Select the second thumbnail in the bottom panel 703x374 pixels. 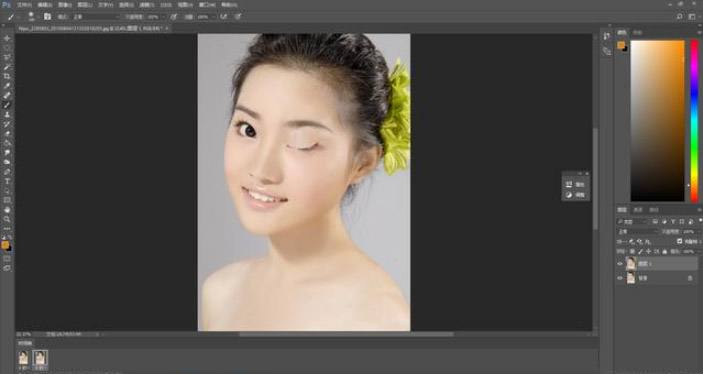[40, 358]
